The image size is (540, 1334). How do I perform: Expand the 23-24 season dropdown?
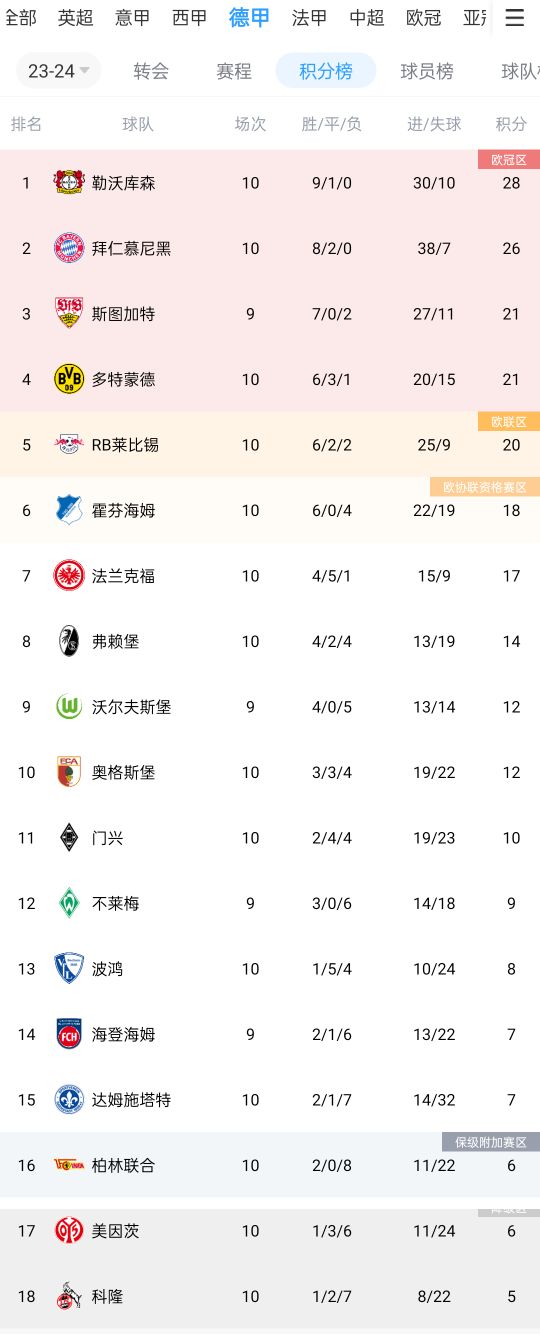coord(59,71)
